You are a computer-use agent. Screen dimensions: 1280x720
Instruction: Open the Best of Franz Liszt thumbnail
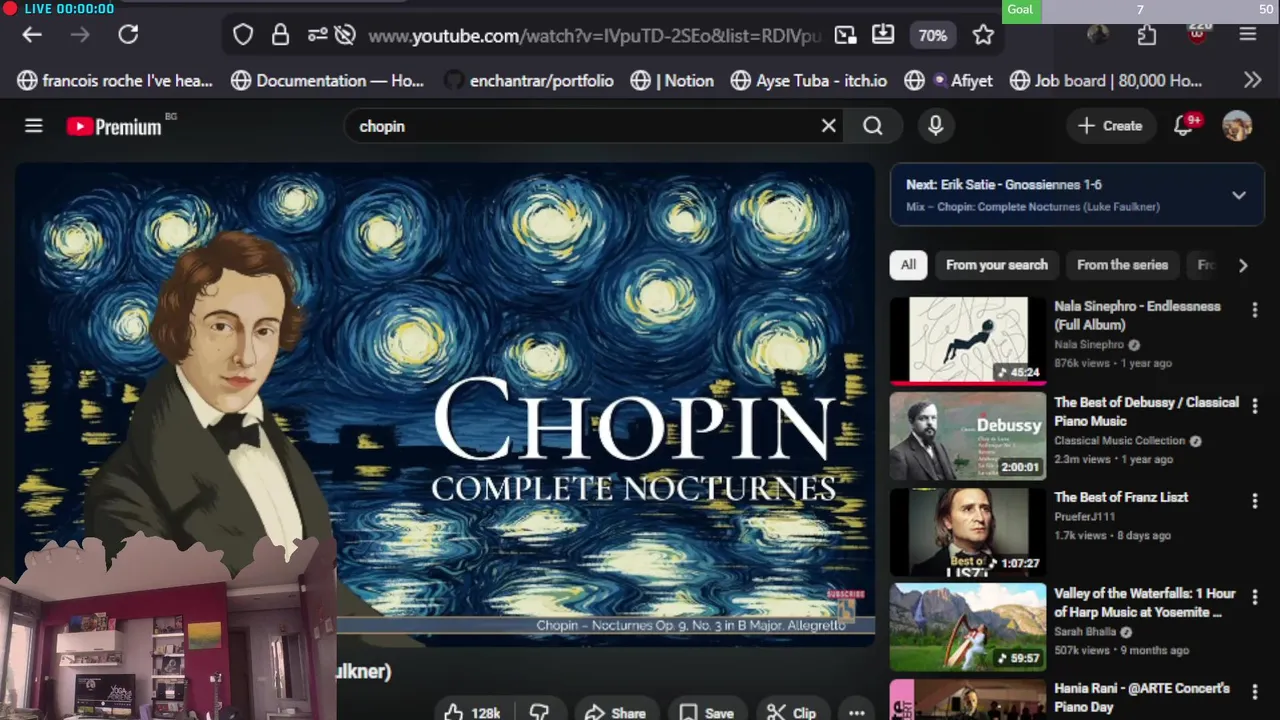(968, 532)
